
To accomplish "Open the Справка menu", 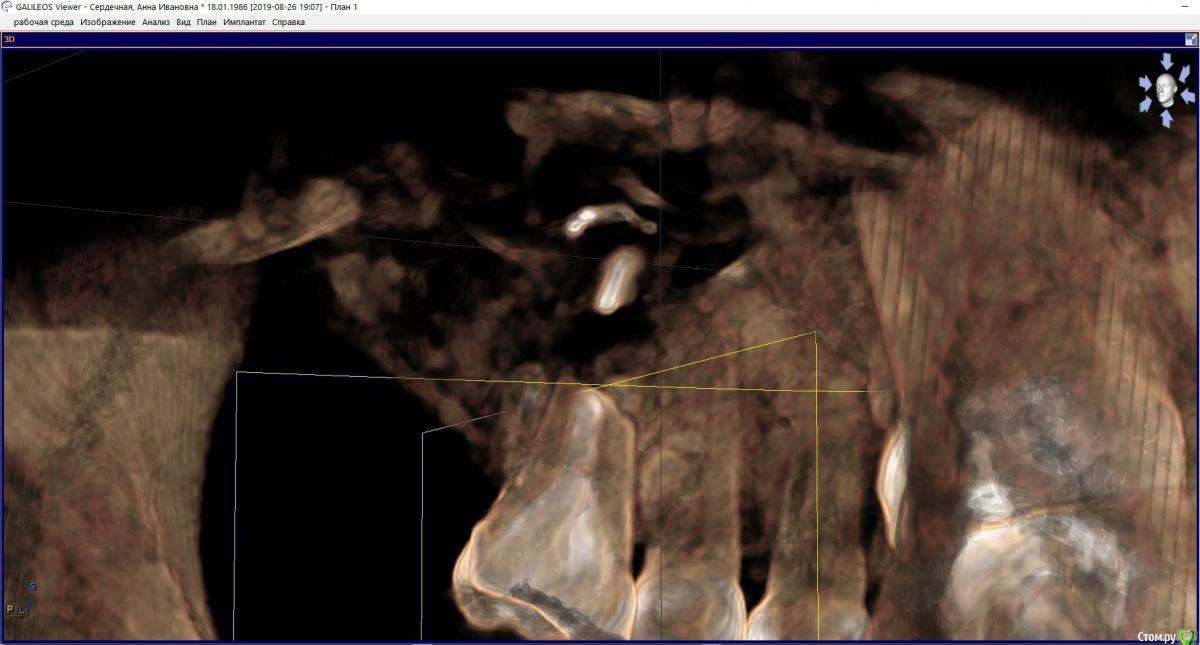I will 288,22.
